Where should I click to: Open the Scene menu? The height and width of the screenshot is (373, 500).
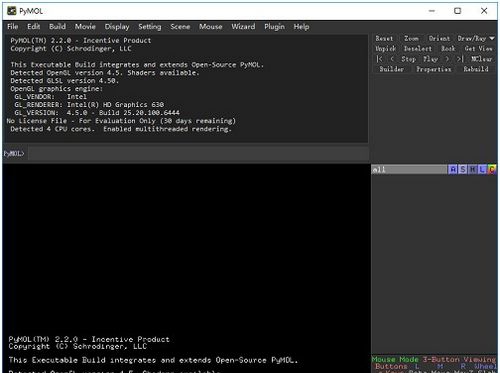[x=180, y=27]
